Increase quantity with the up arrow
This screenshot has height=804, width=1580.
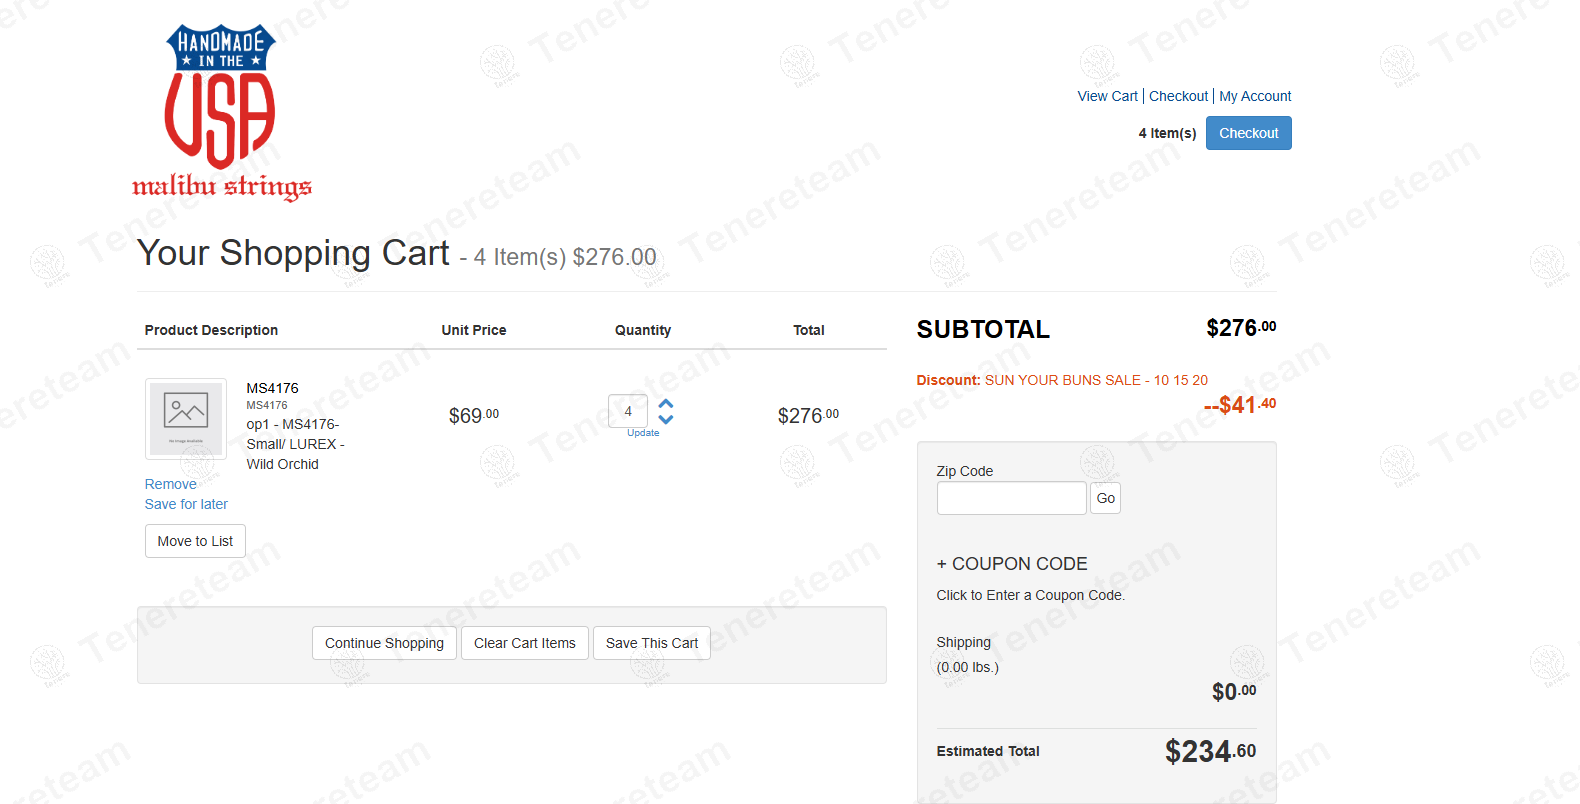pos(666,403)
